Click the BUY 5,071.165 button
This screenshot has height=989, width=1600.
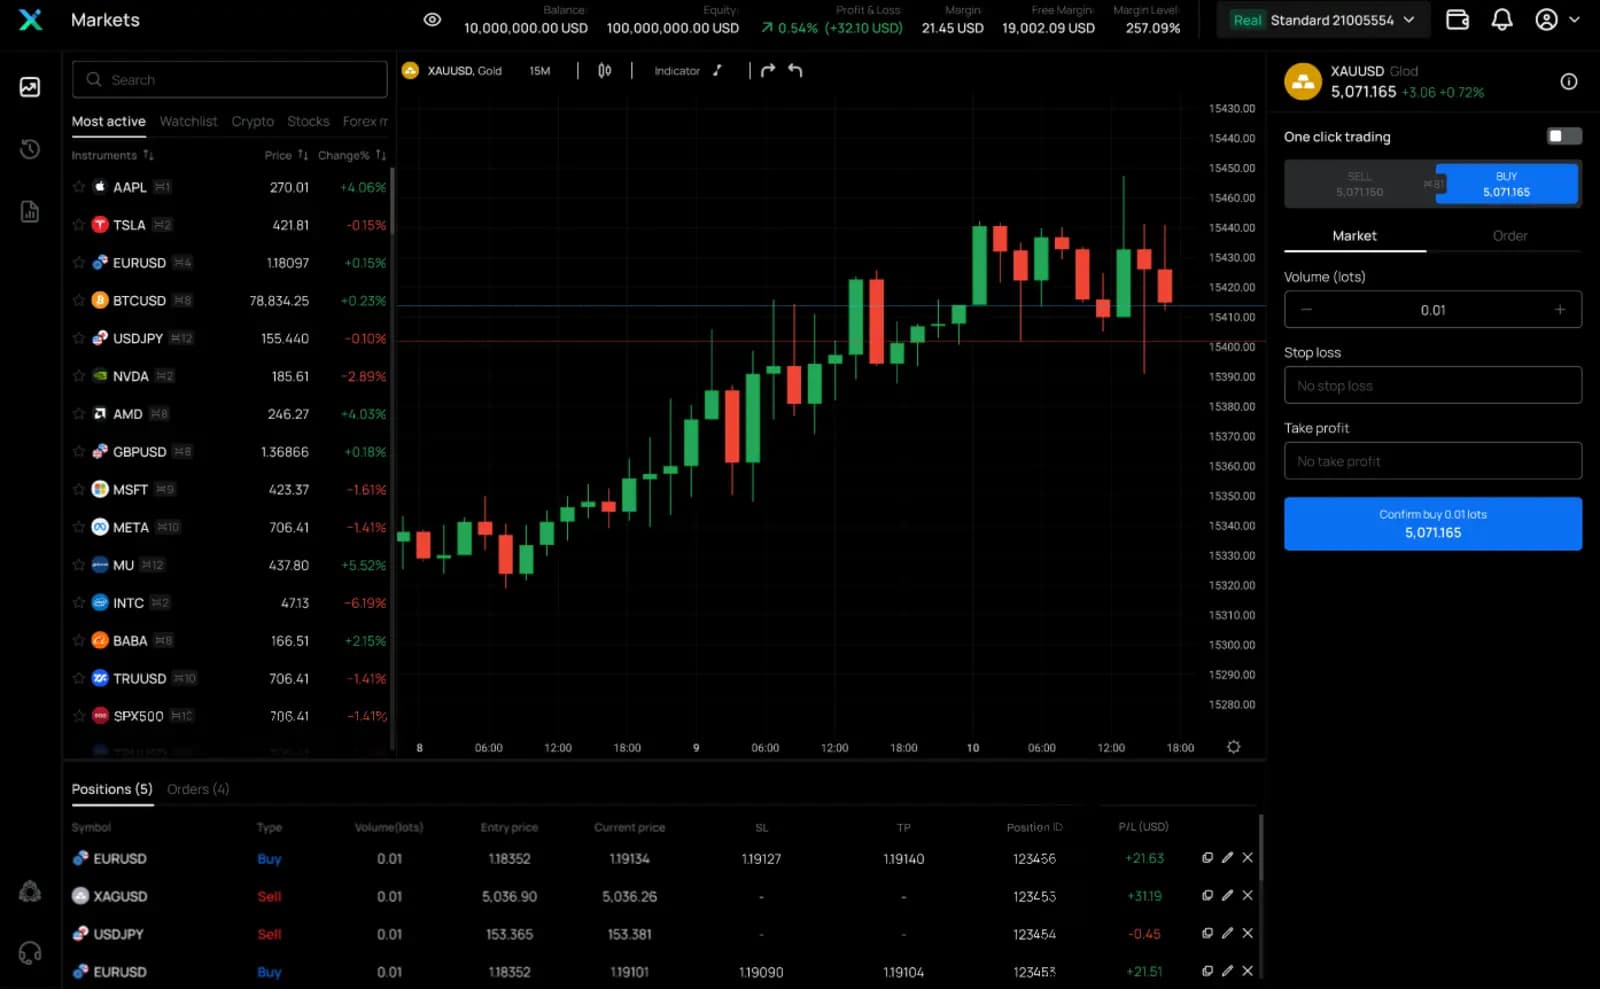tap(1506, 184)
